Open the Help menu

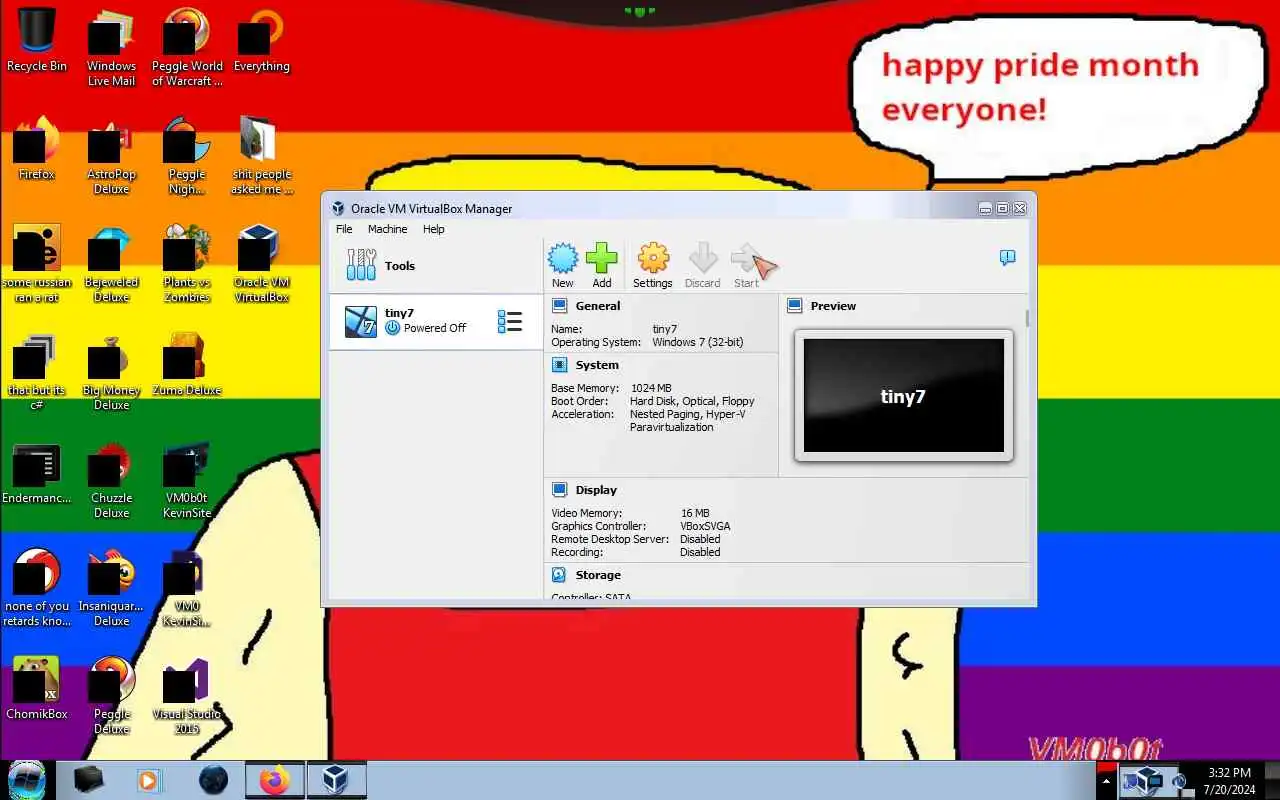tap(433, 229)
